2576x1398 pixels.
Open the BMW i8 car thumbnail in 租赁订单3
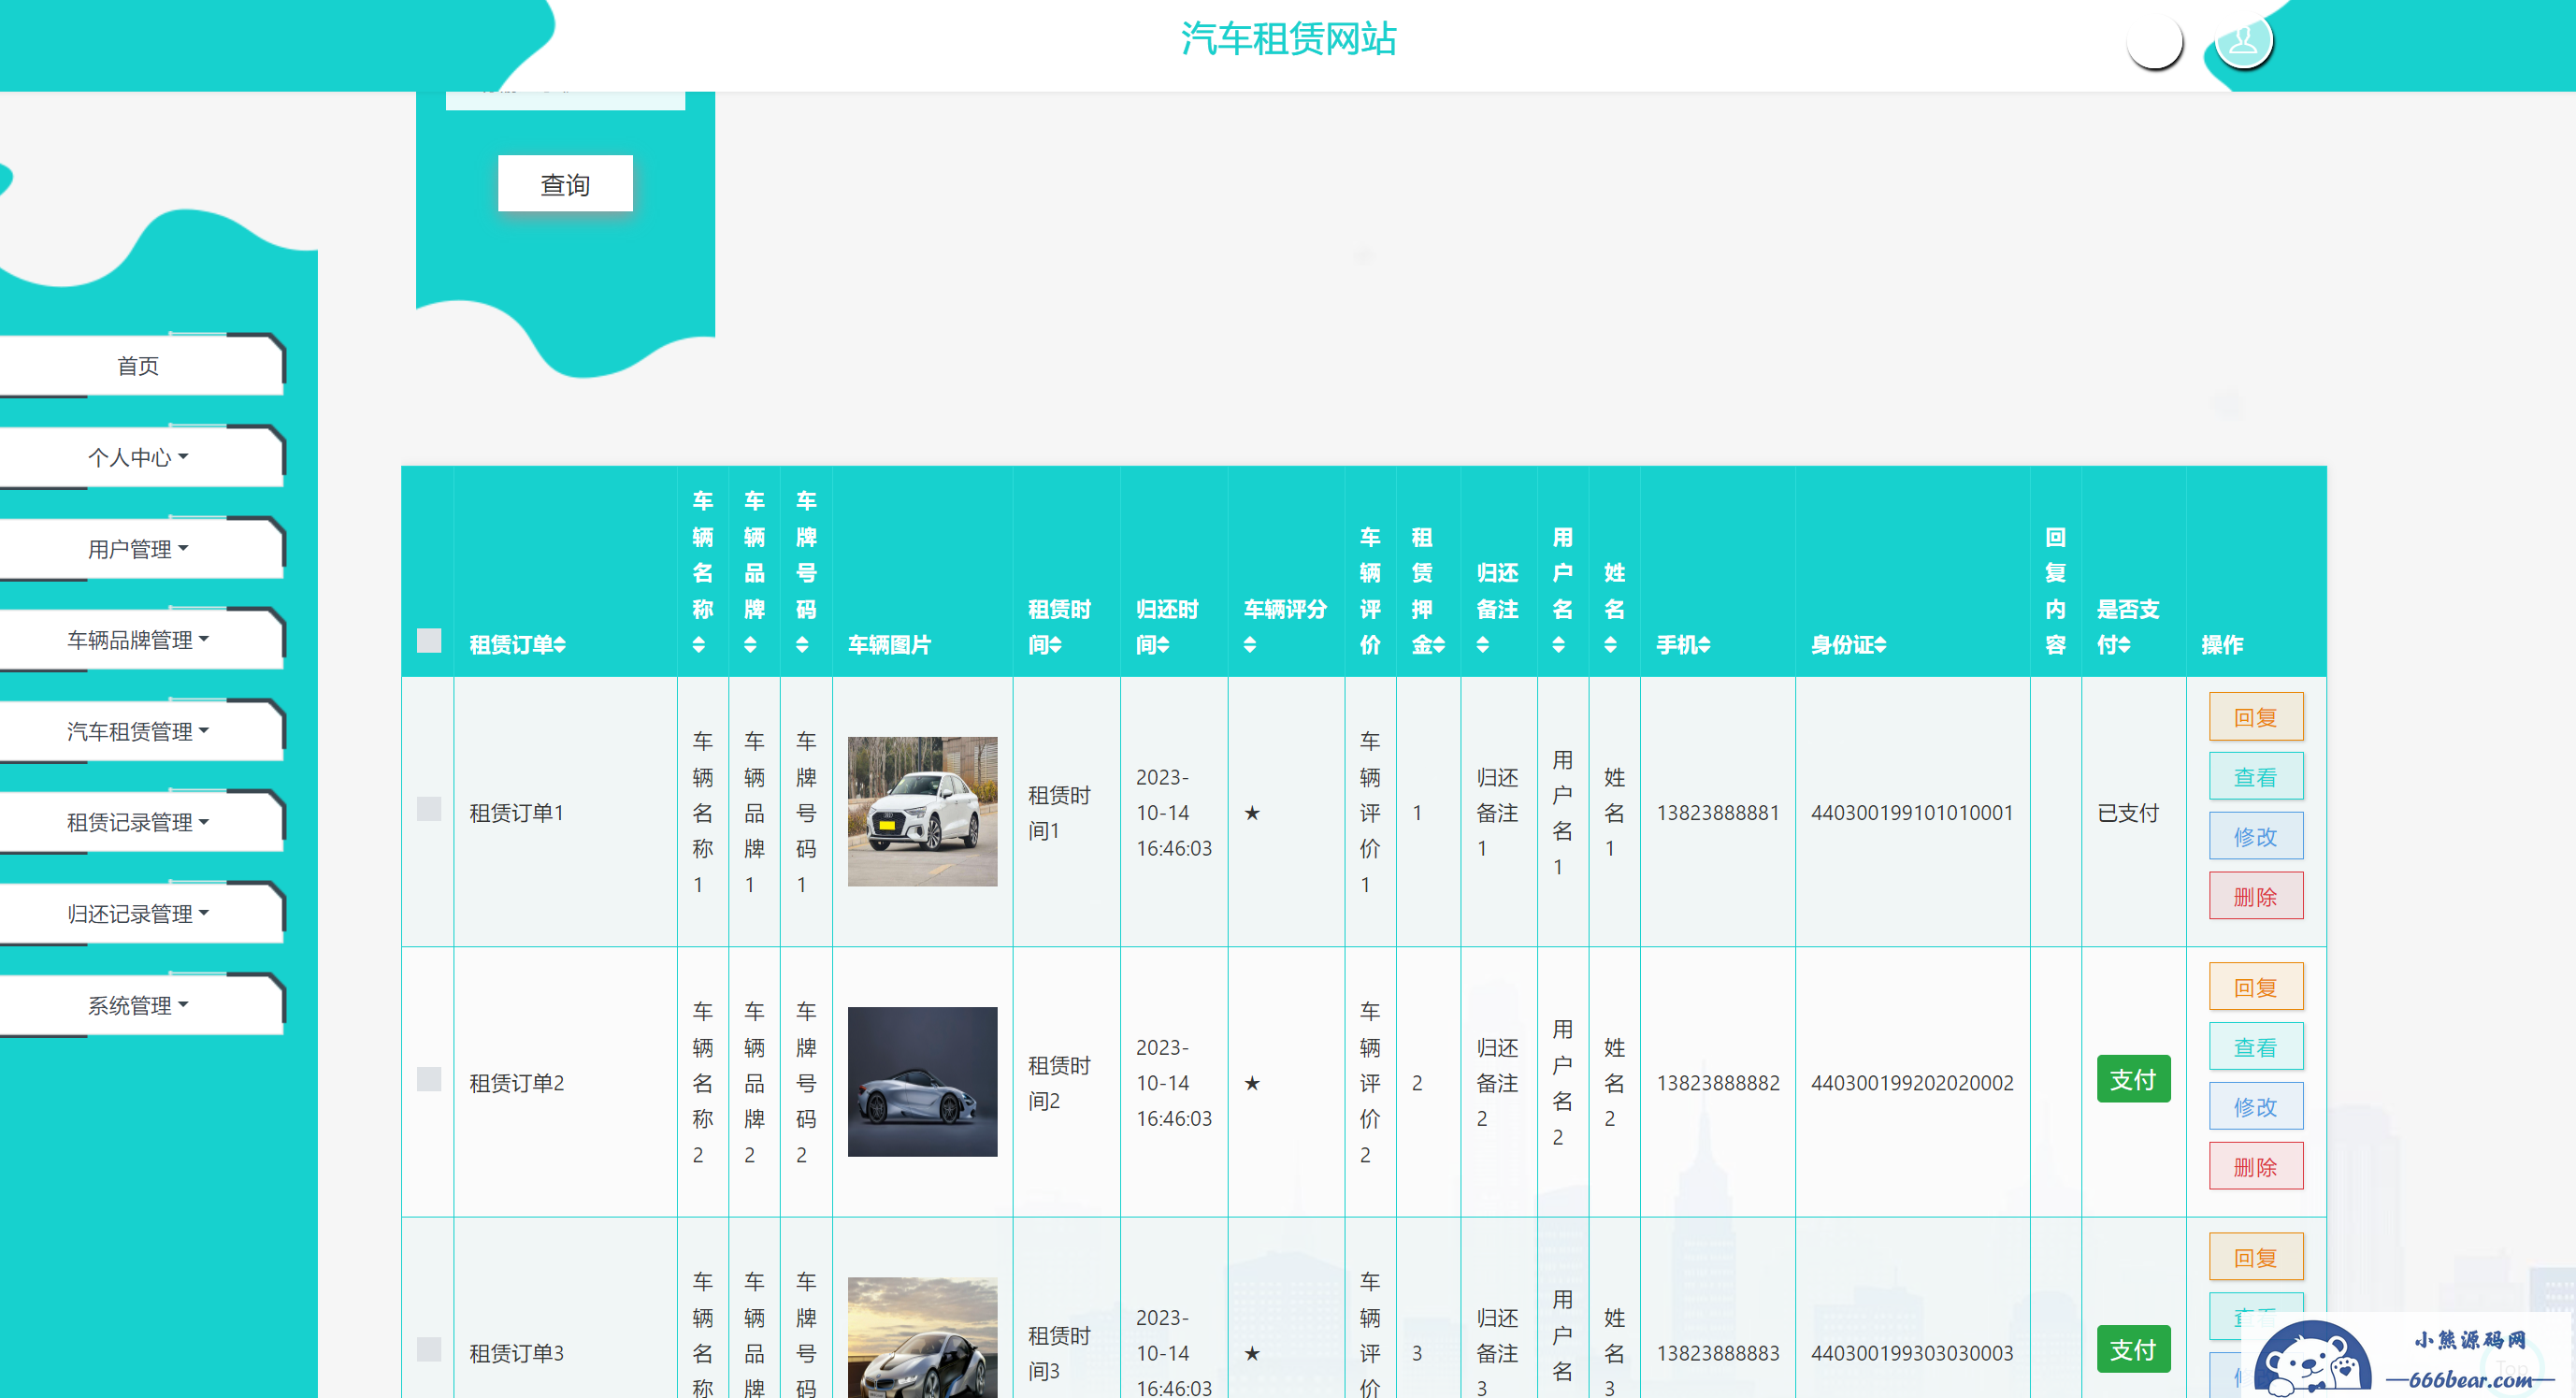pyautogui.click(x=922, y=1338)
